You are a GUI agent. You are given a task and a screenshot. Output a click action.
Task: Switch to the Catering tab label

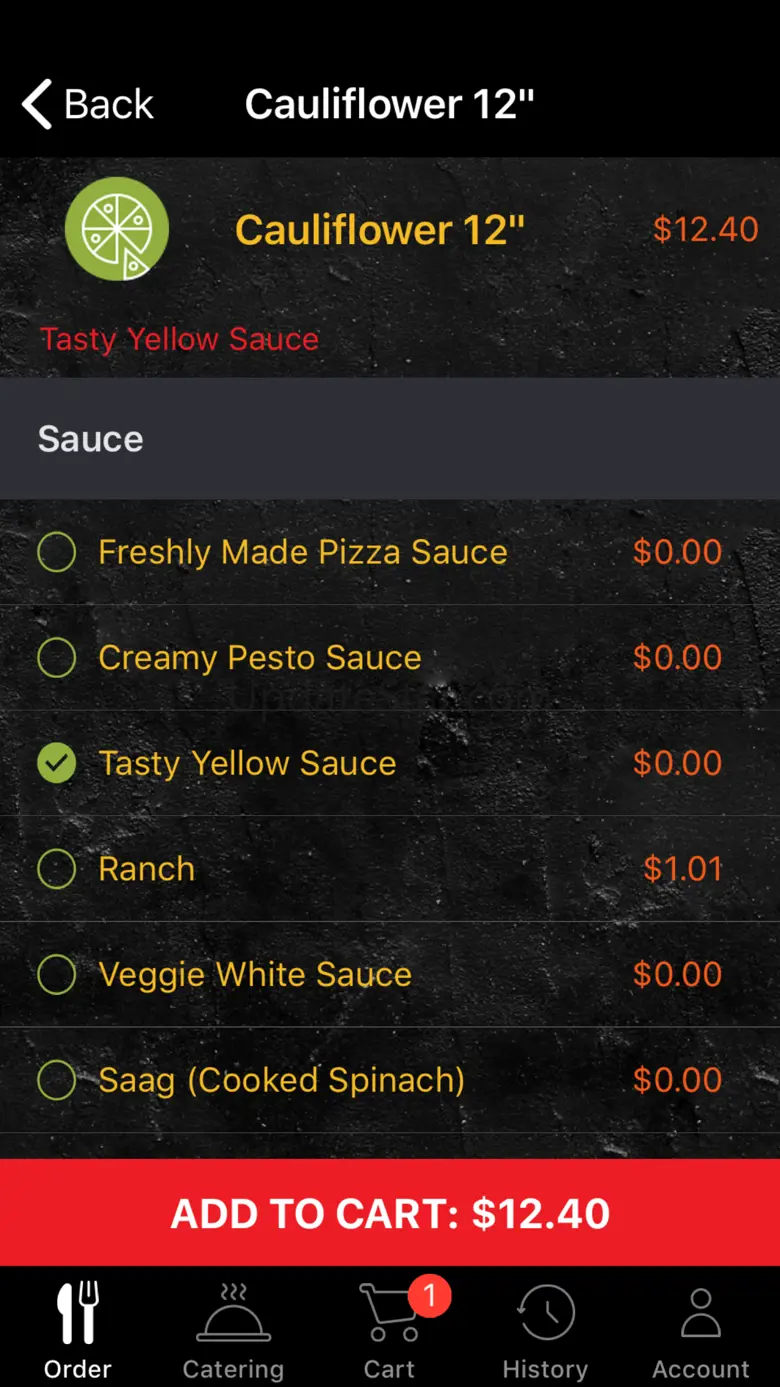233,1369
